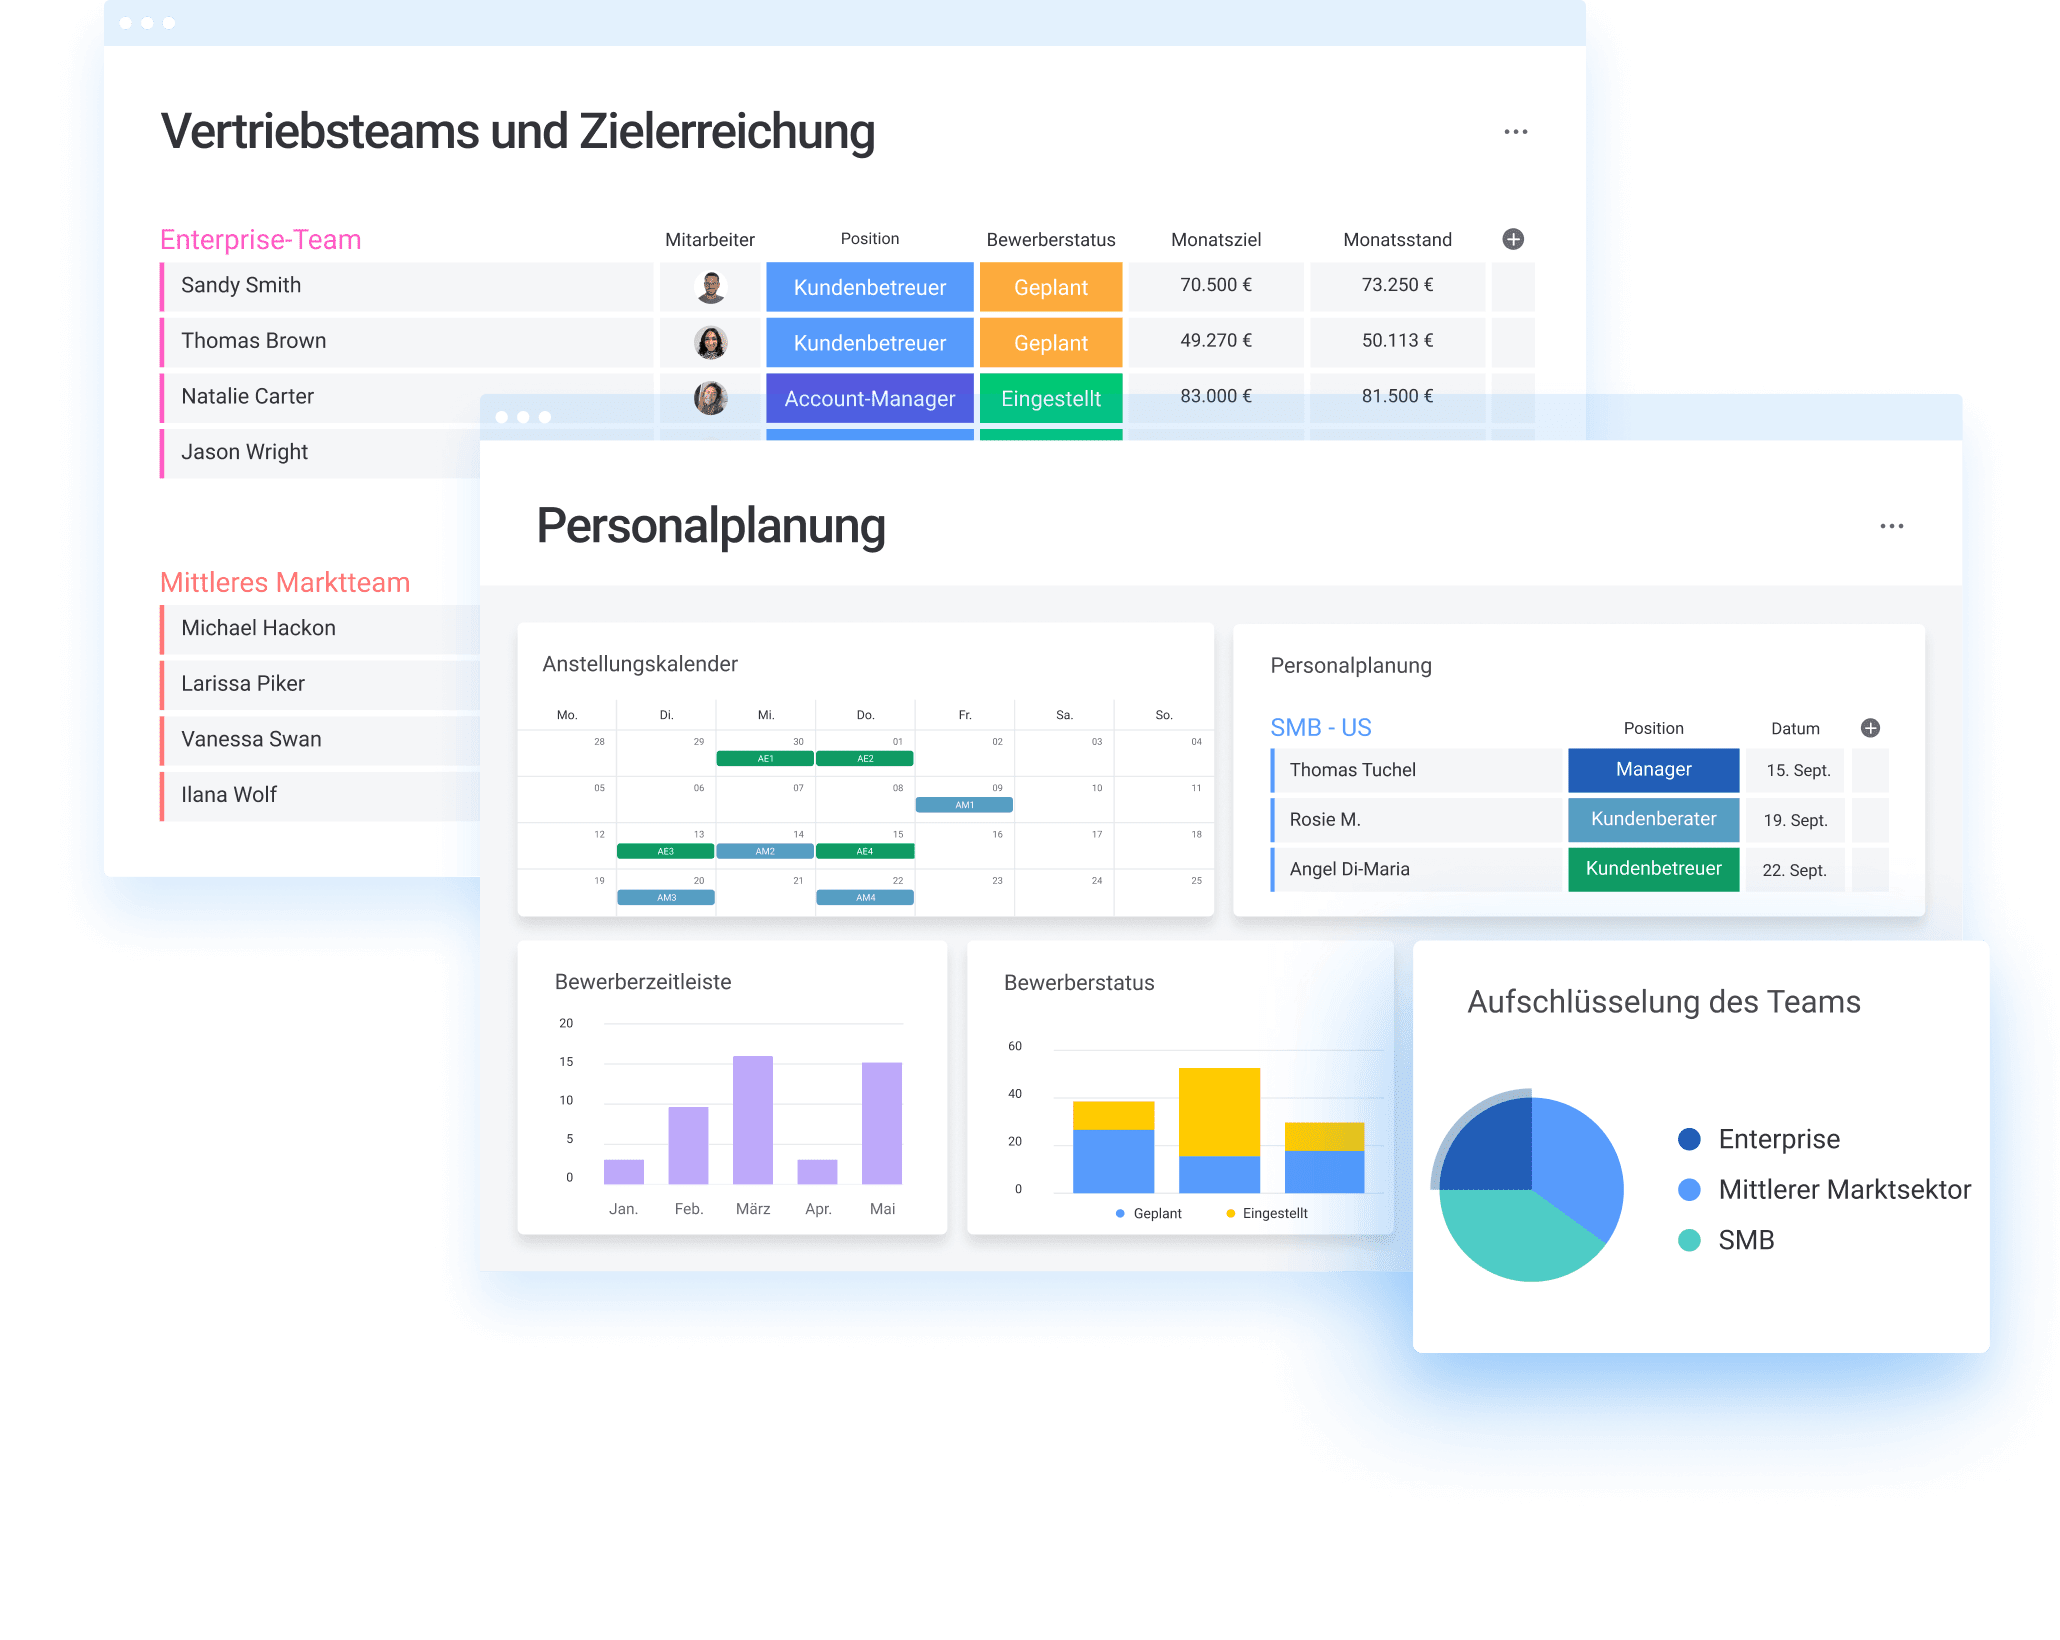
Task: Click Sandy Smith's employee avatar
Action: [710, 287]
